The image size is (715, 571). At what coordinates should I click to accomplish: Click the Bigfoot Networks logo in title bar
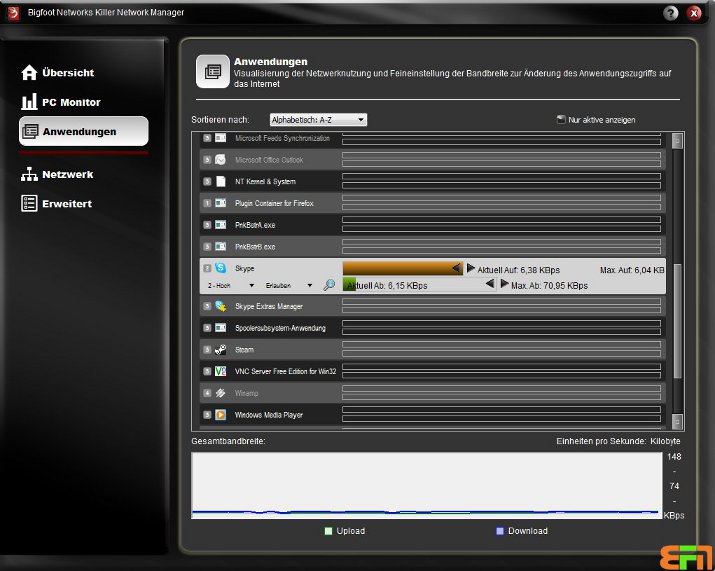pos(13,13)
